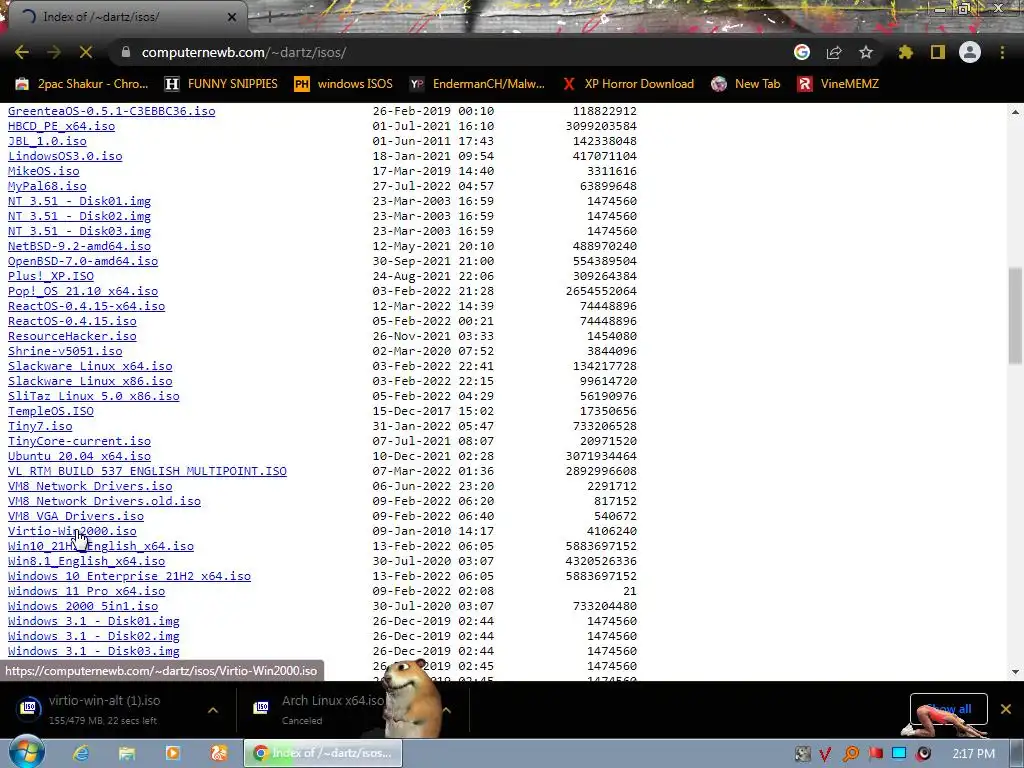Open the Tiny7.iso link
Viewport: 1024px width, 768px height.
pos(40,426)
